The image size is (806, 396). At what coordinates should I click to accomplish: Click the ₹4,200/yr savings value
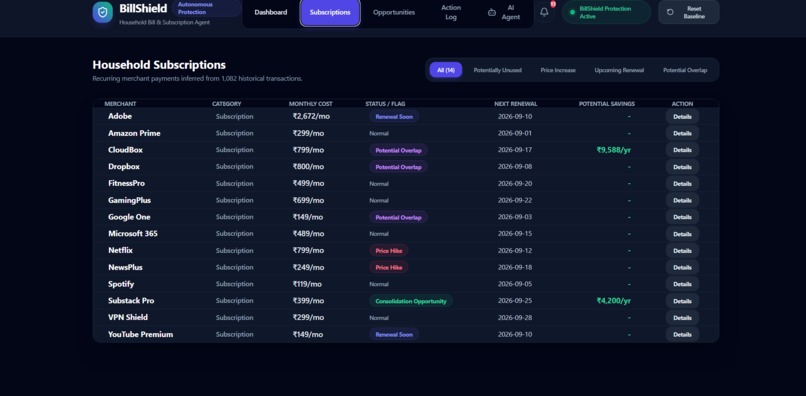[614, 301]
